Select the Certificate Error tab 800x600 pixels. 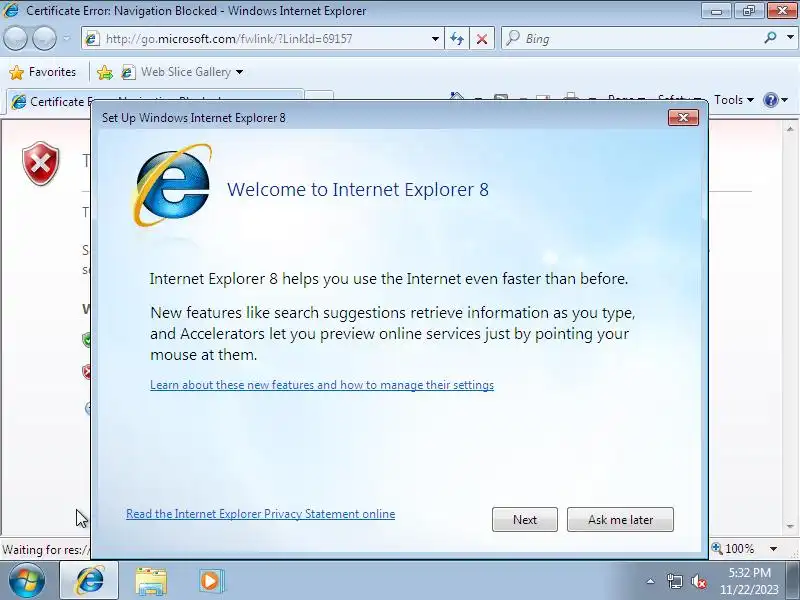[153, 102]
